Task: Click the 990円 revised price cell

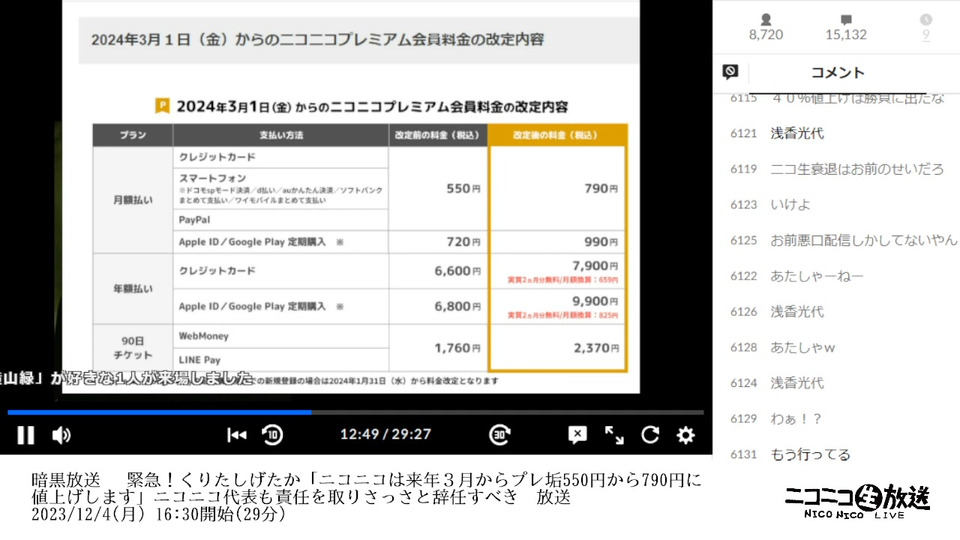Action: [x=557, y=242]
